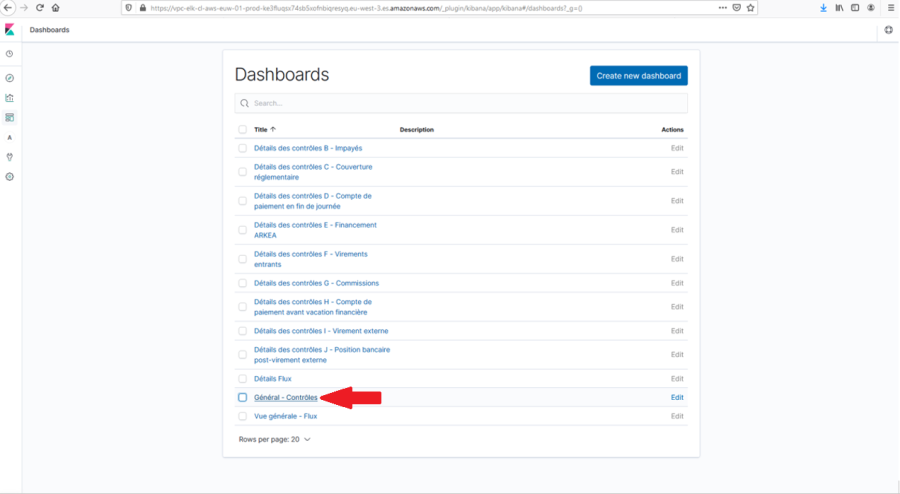Viewport: 900px width, 494px height.
Task: Click the Recently viewed clock icon
Action: pyautogui.click(x=9, y=54)
